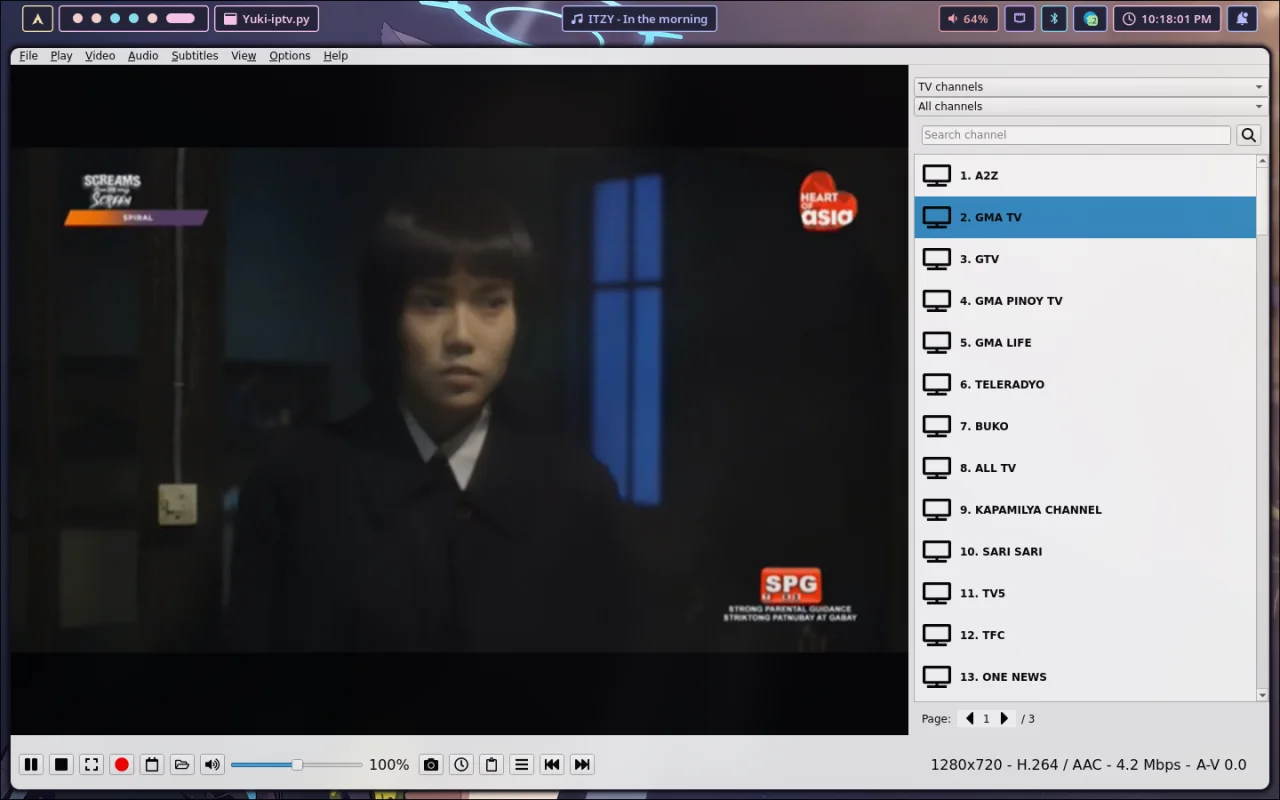
Task: Select channel 11. TV5
Action: [x=1085, y=594]
